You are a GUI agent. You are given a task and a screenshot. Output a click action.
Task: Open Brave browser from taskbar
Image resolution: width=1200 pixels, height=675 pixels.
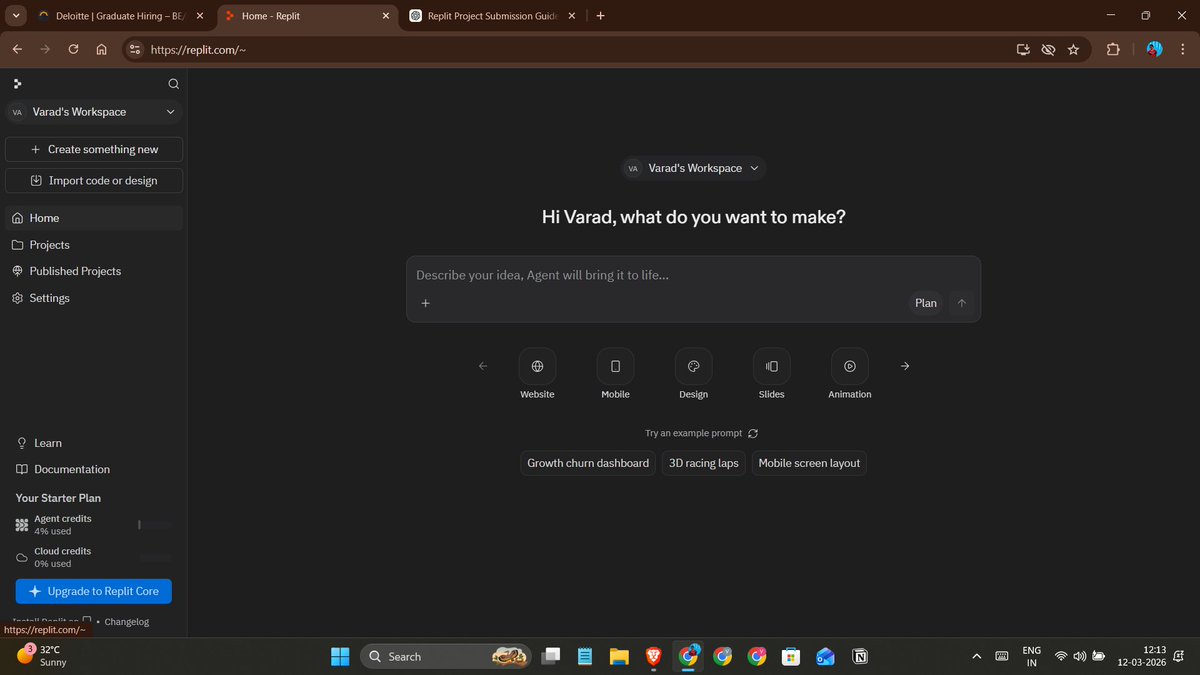(x=653, y=656)
